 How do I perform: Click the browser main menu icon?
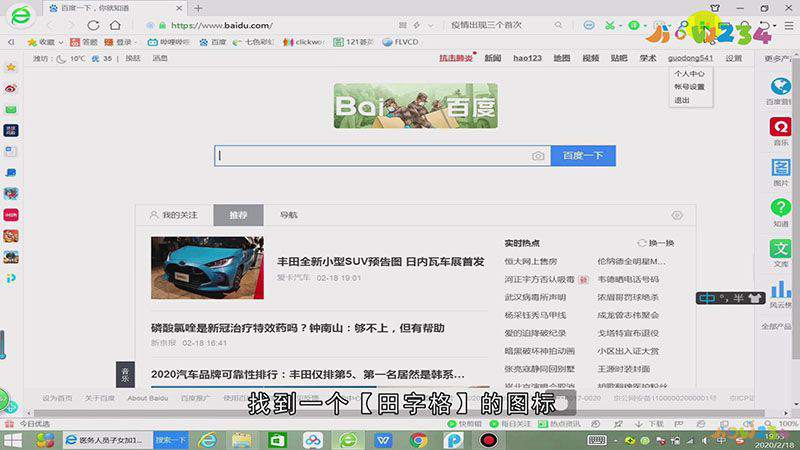coord(789,25)
